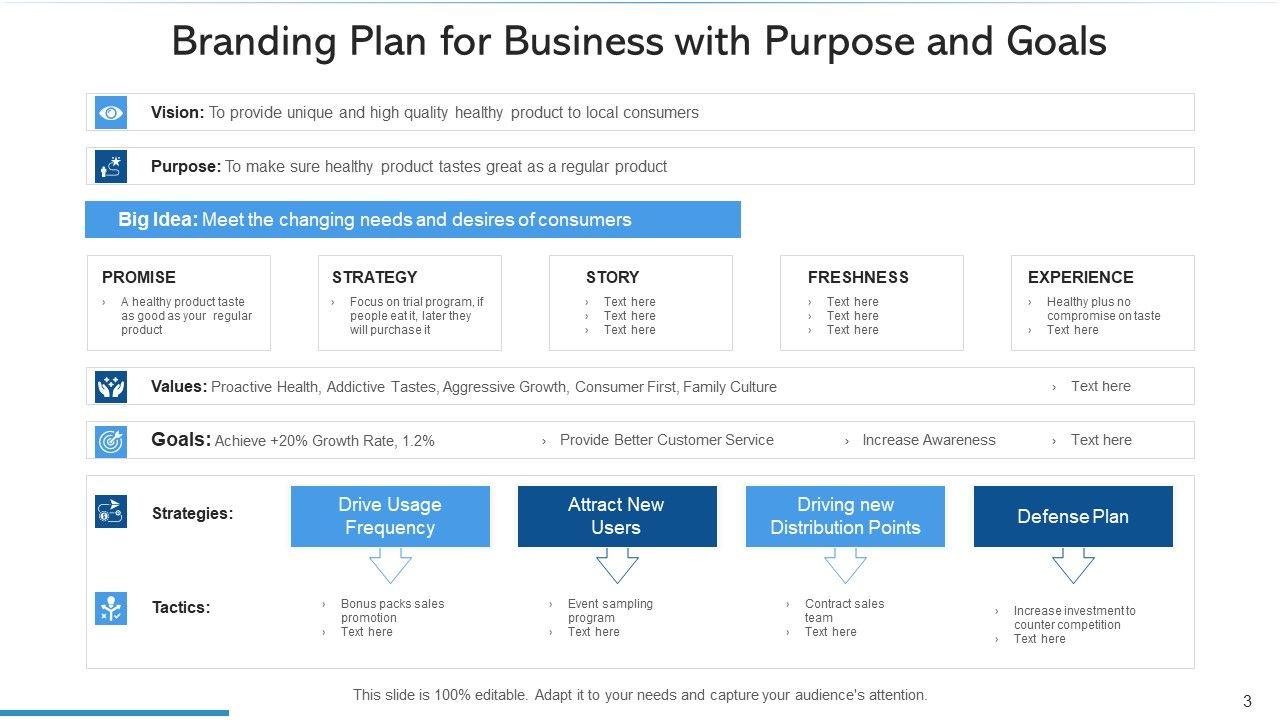Click the Tactics icon
1280x720 pixels.
click(x=111, y=608)
